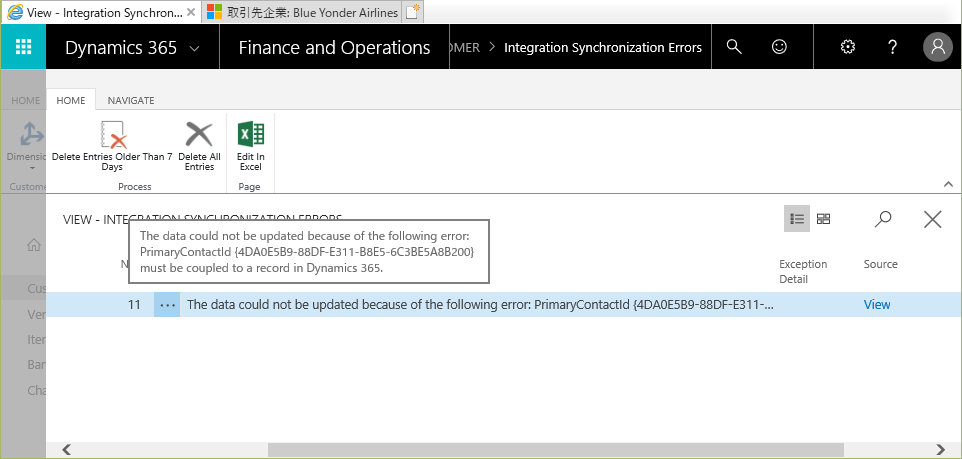Select the error message cell in row 11
This screenshot has width=962, height=459.
click(480, 304)
